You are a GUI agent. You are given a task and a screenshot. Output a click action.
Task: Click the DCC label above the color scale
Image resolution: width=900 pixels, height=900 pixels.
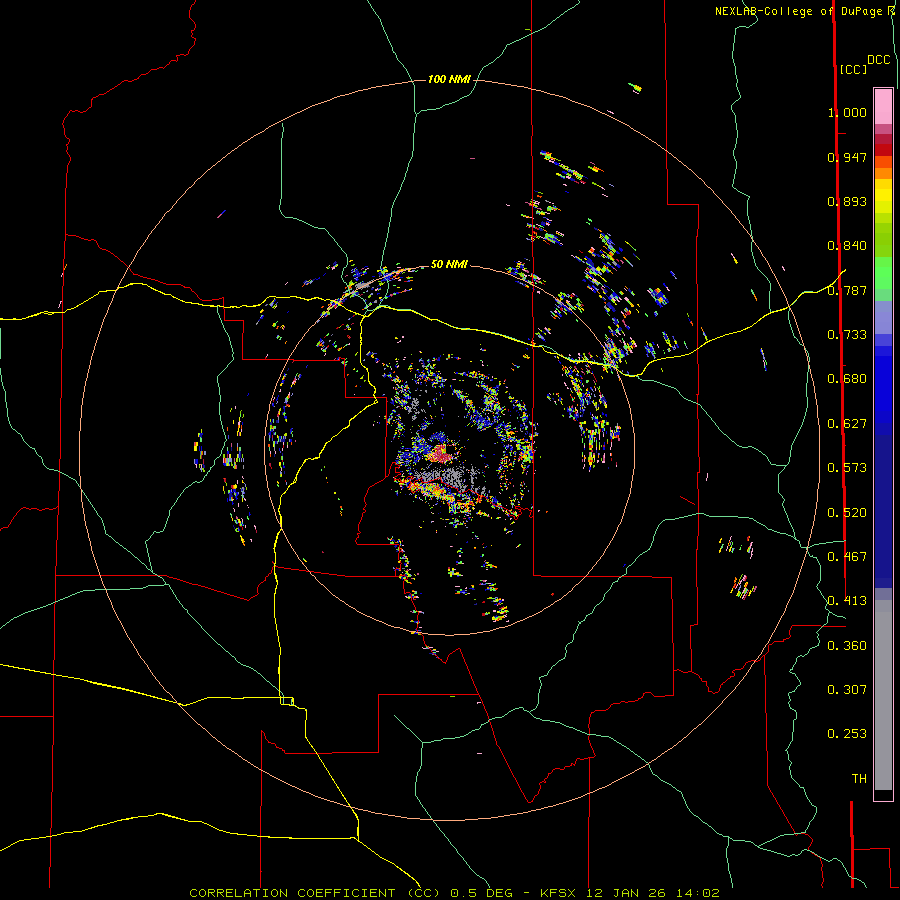coord(878,60)
